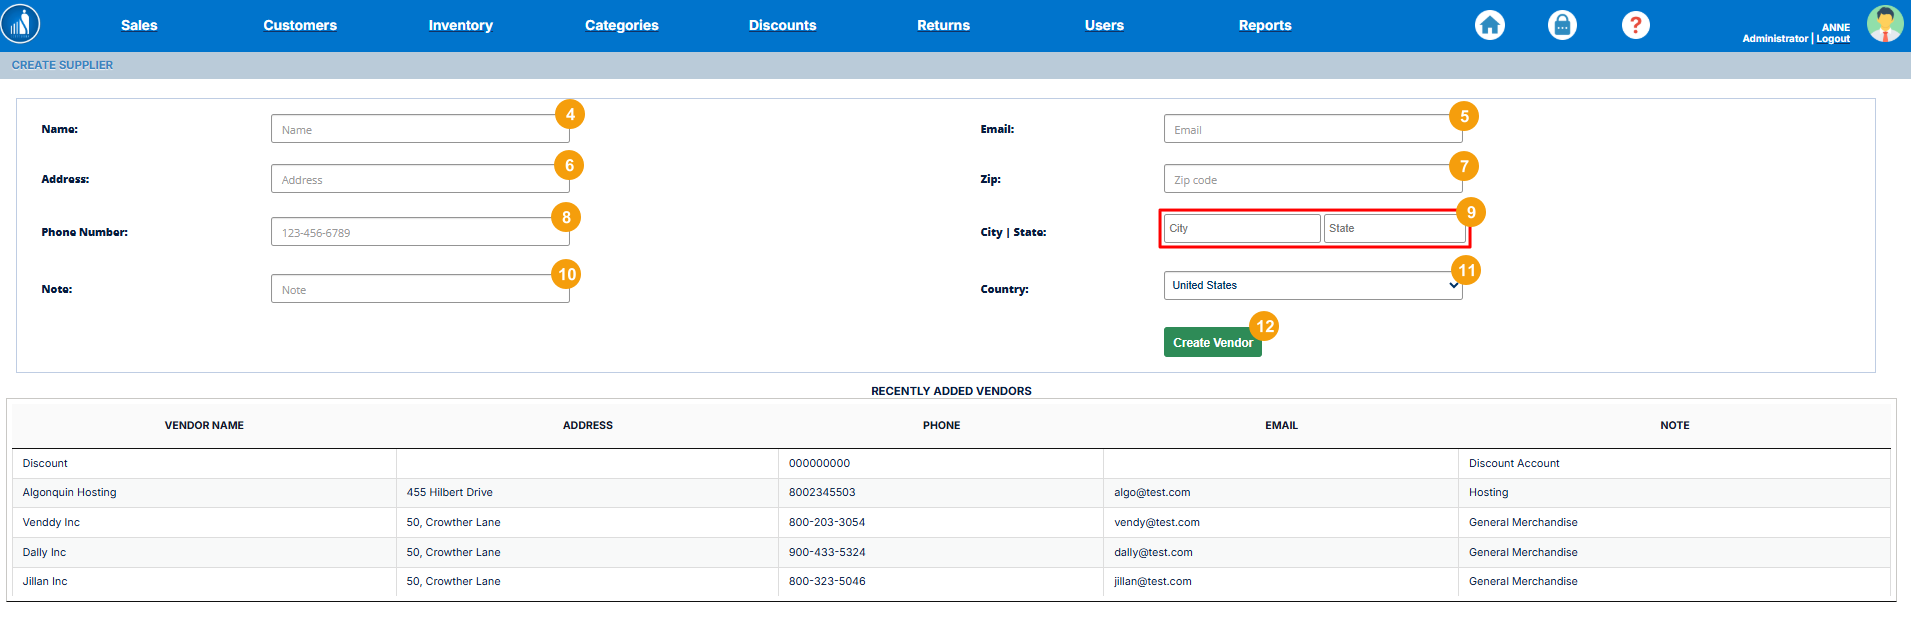The image size is (1911, 624).
Task: Click the lock screen icon
Action: pyautogui.click(x=1562, y=25)
